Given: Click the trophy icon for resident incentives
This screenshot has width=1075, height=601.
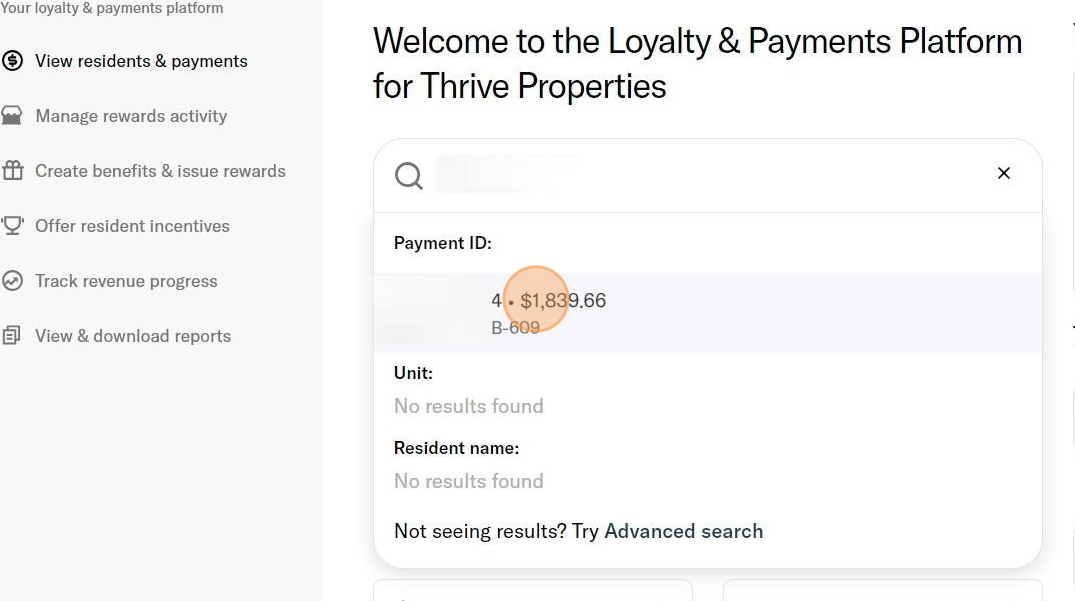Looking at the screenshot, I should tap(13, 226).
